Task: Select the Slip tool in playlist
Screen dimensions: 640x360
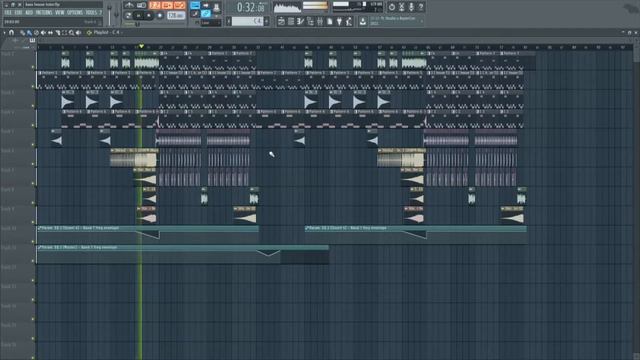Action: point(50,33)
